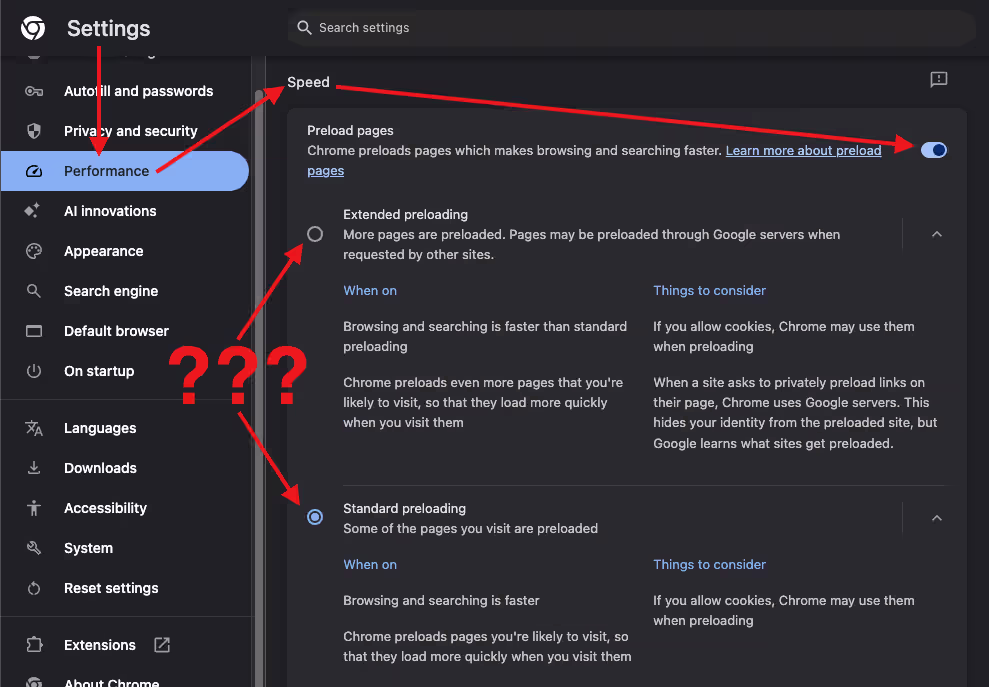
Task: Click the Appearance palette icon
Action: point(34,251)
